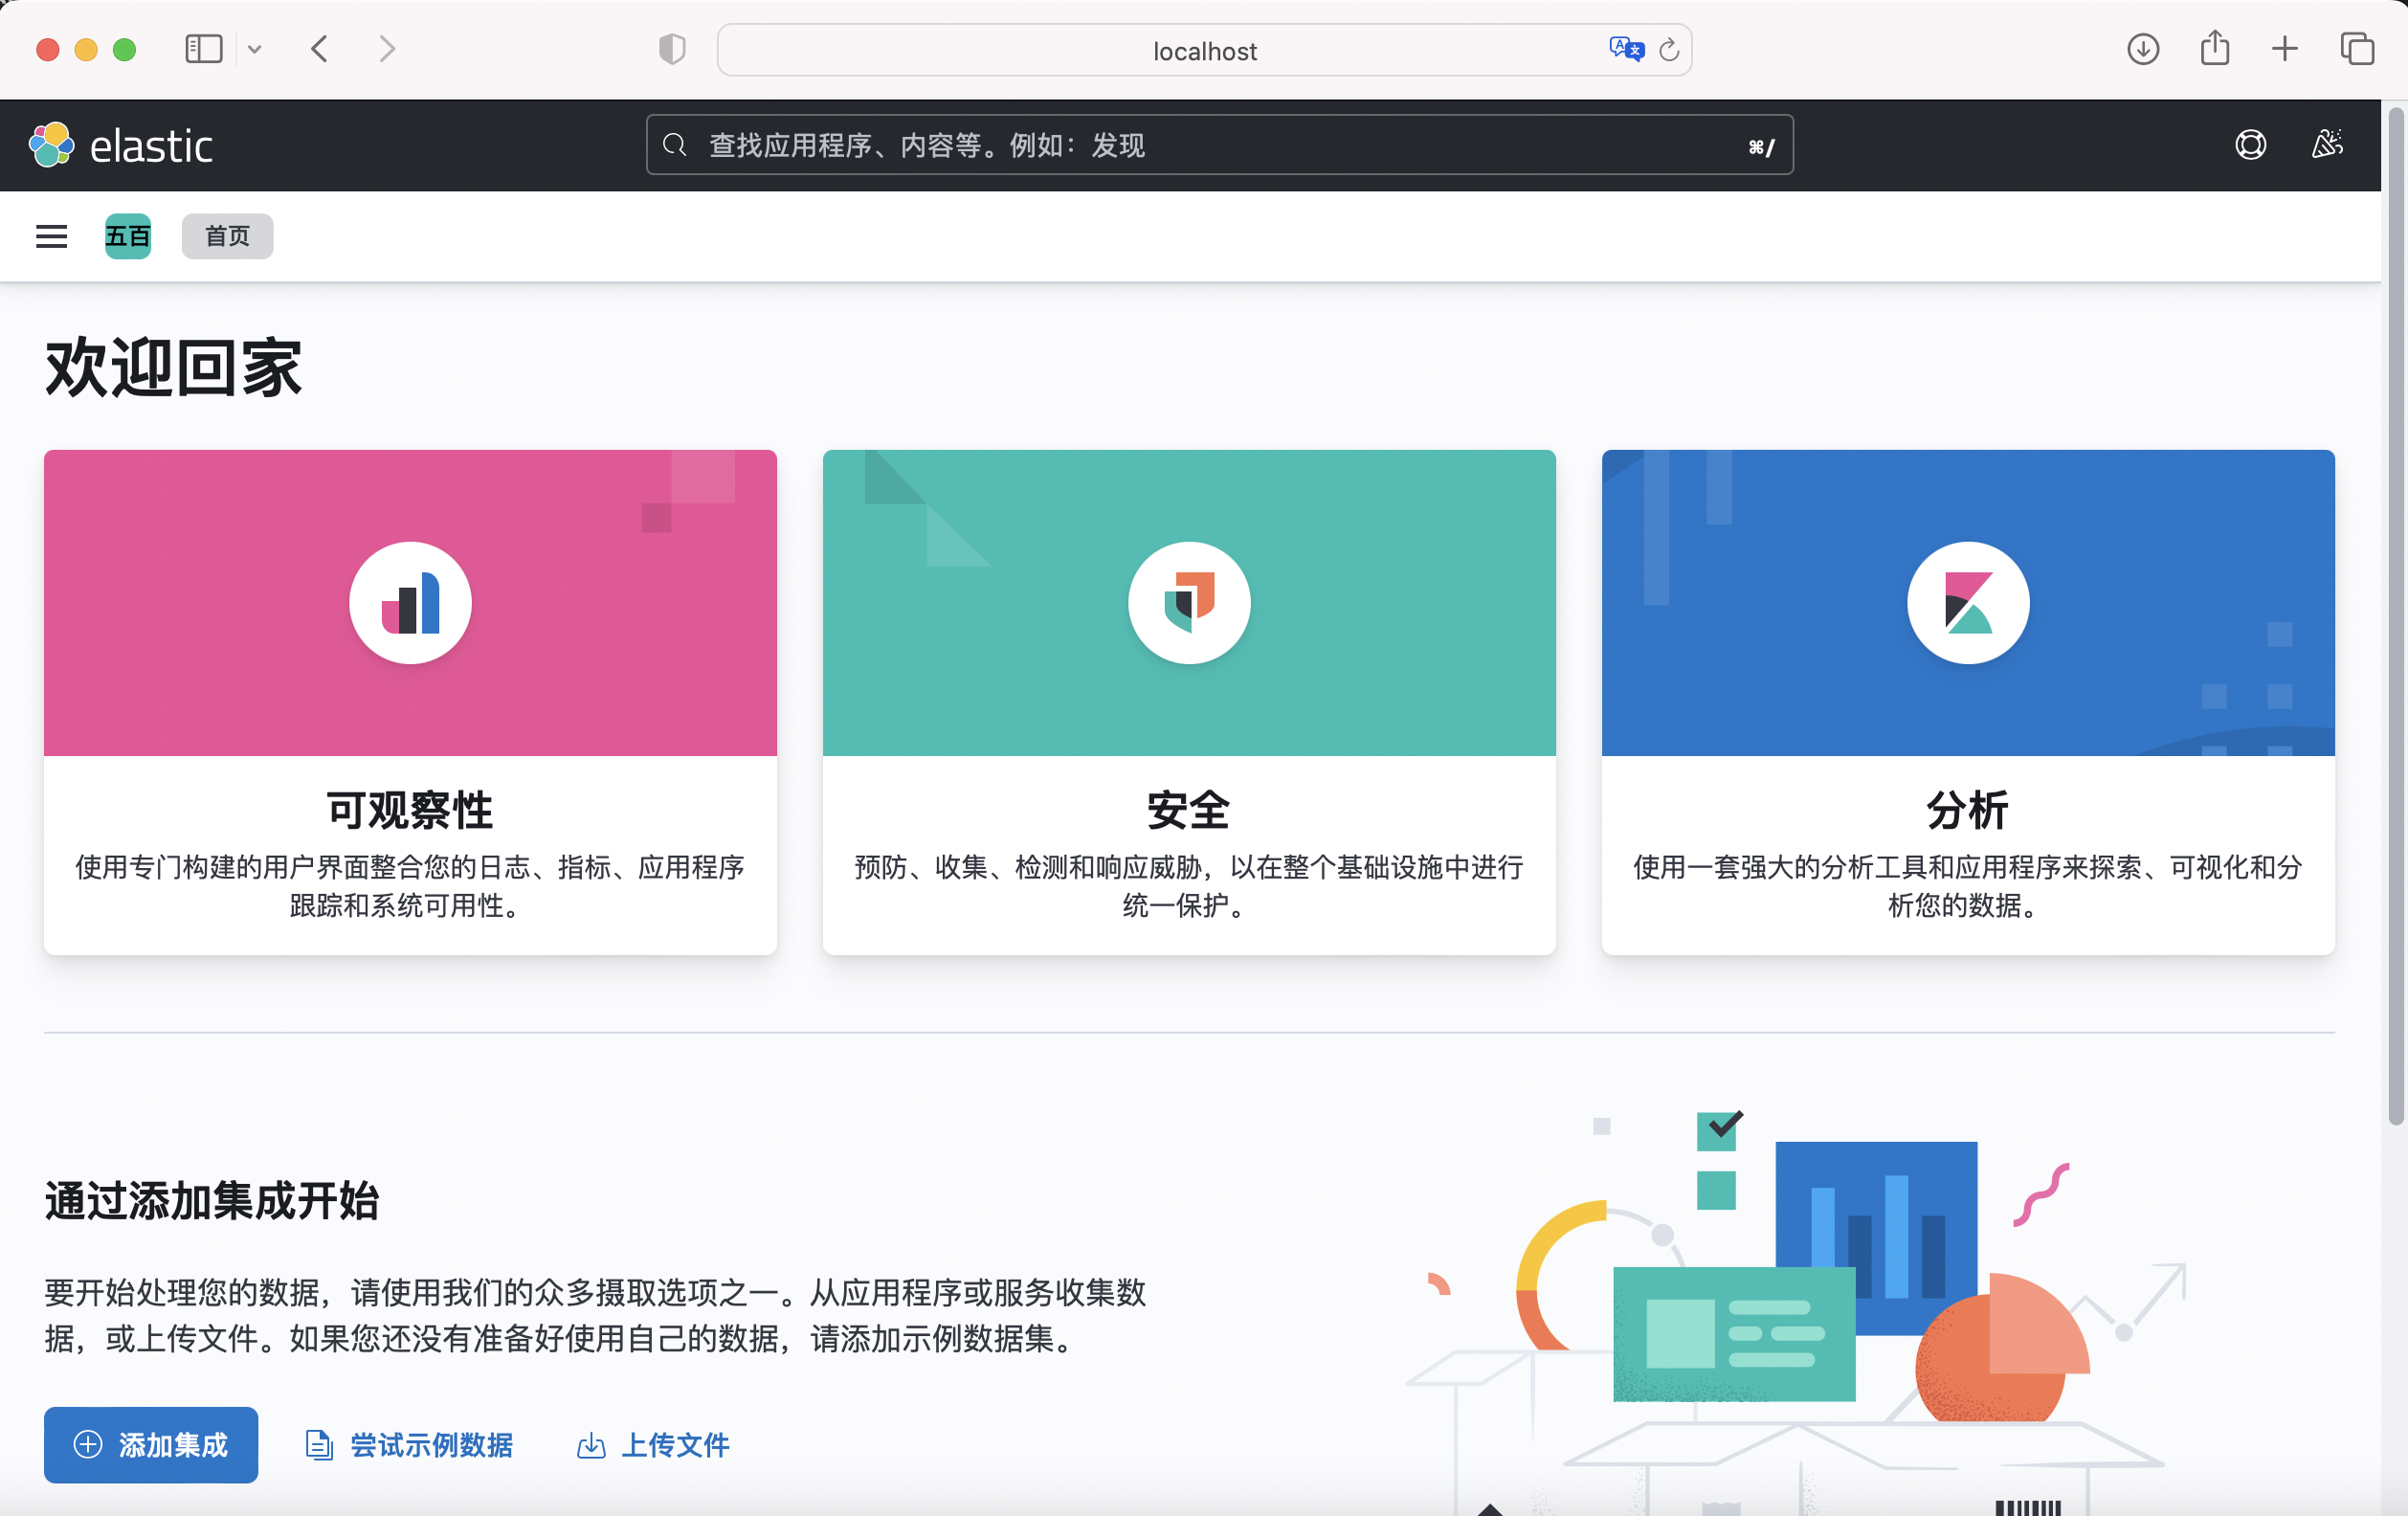The image size is (2408, 1516).
Task: Open the newsfeed celebration icon
Action: (2327, 145)
